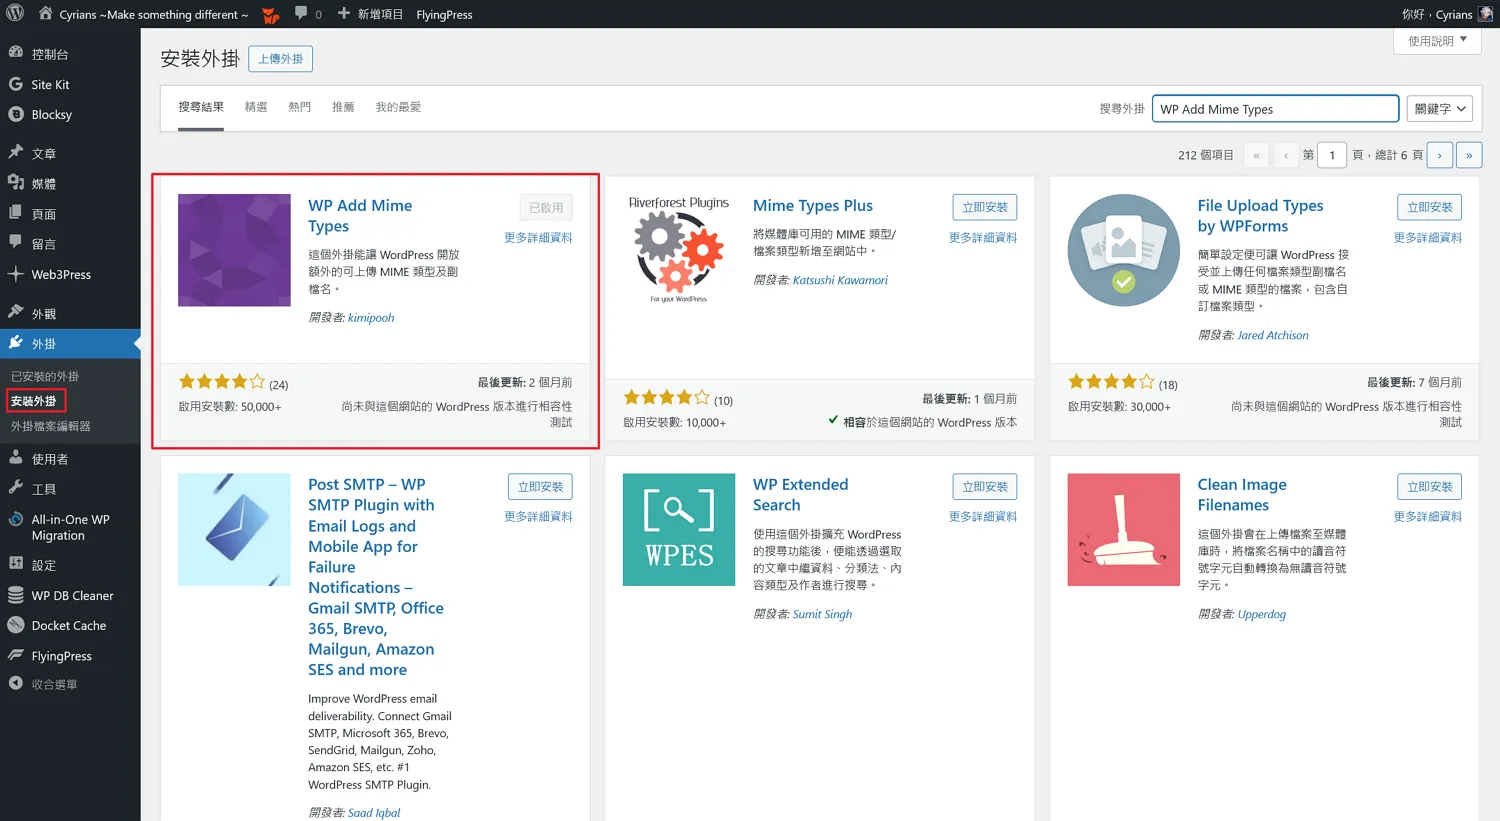Expand the 使用說明 help panel

coord(1437,40)
